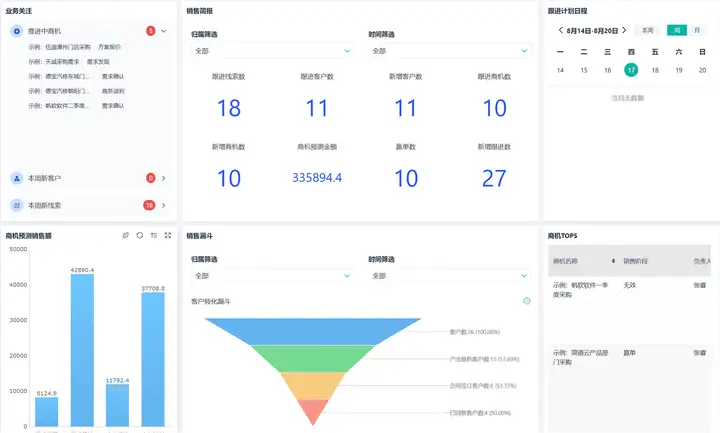This screenshot has height=433, width=720.
Task: Click the bar labeled 37708.8
Action: coord(153,359)
